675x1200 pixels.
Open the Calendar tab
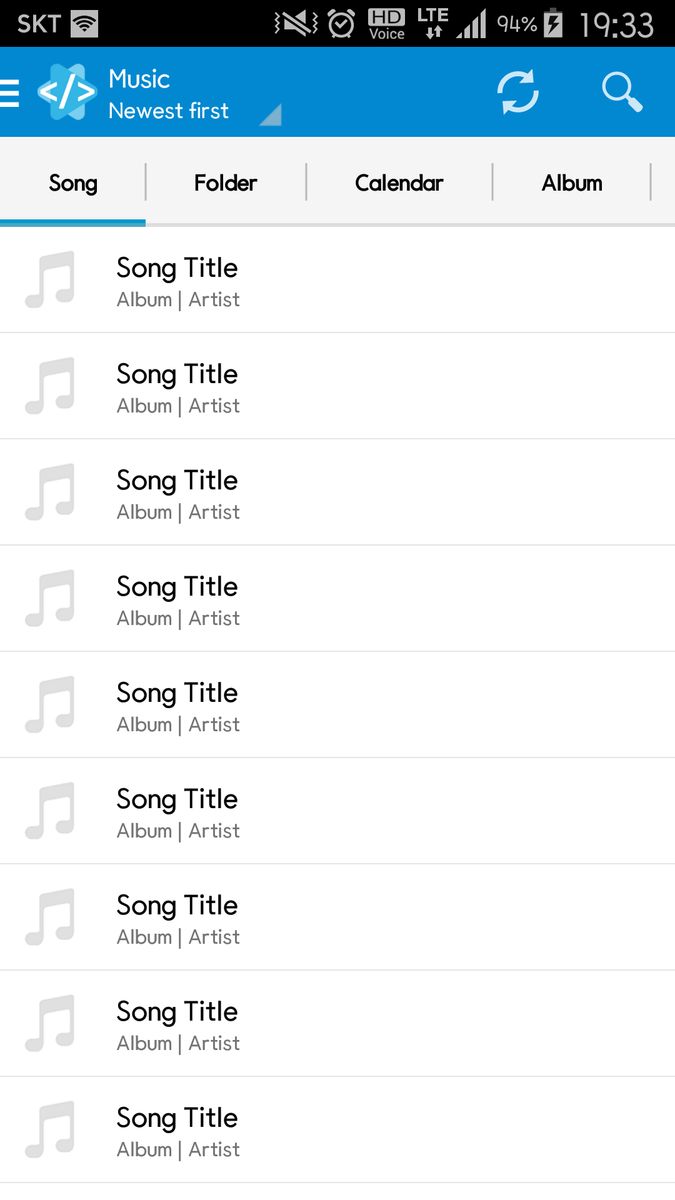399,182
